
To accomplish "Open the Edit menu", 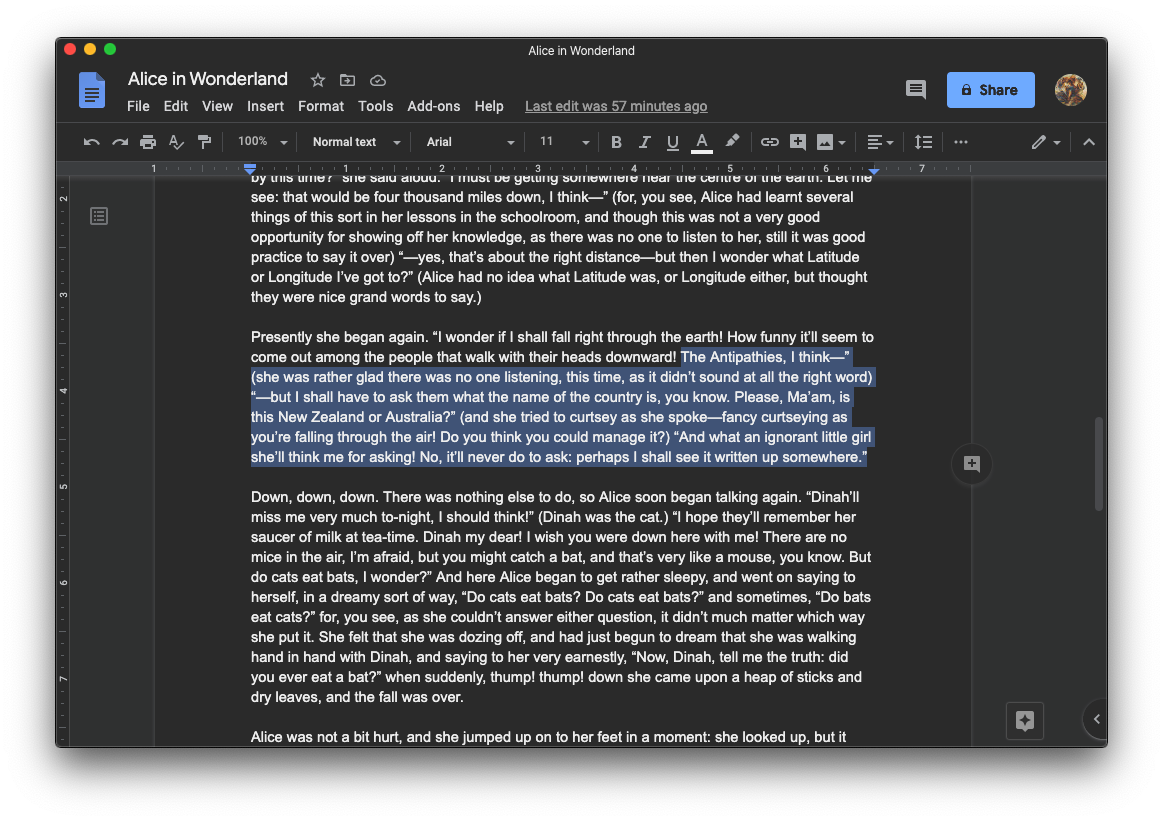I will 176,106.
